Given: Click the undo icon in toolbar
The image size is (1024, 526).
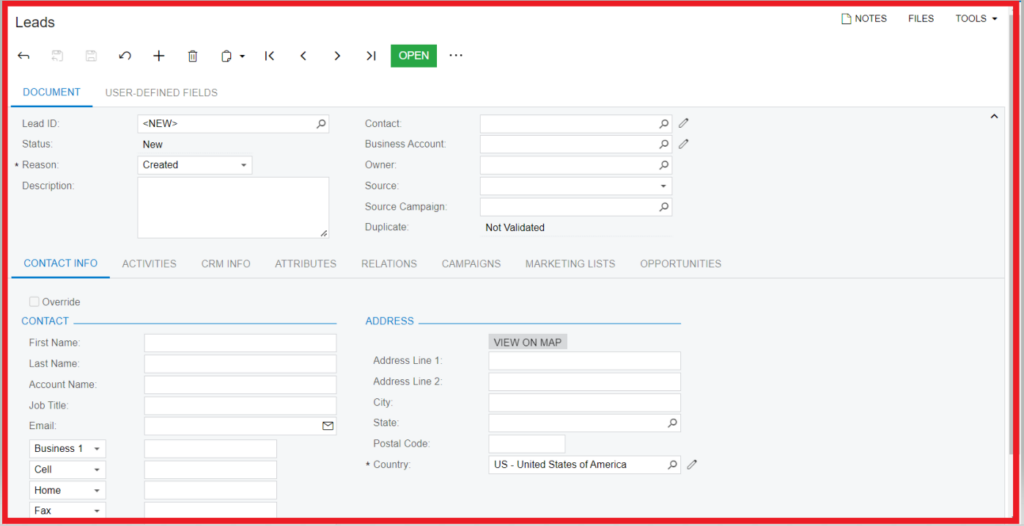Looking at the screenshot, I should (x=125, y=56).
